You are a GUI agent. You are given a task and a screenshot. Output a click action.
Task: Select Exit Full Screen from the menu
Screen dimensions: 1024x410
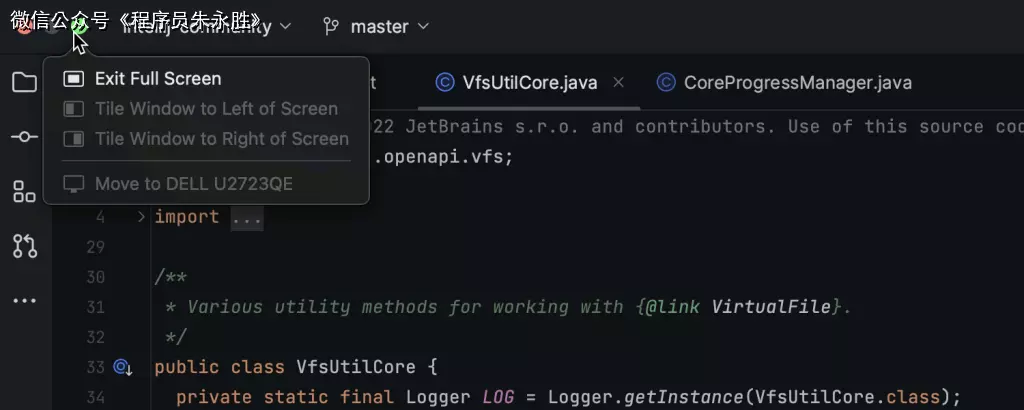click(158, 79)
